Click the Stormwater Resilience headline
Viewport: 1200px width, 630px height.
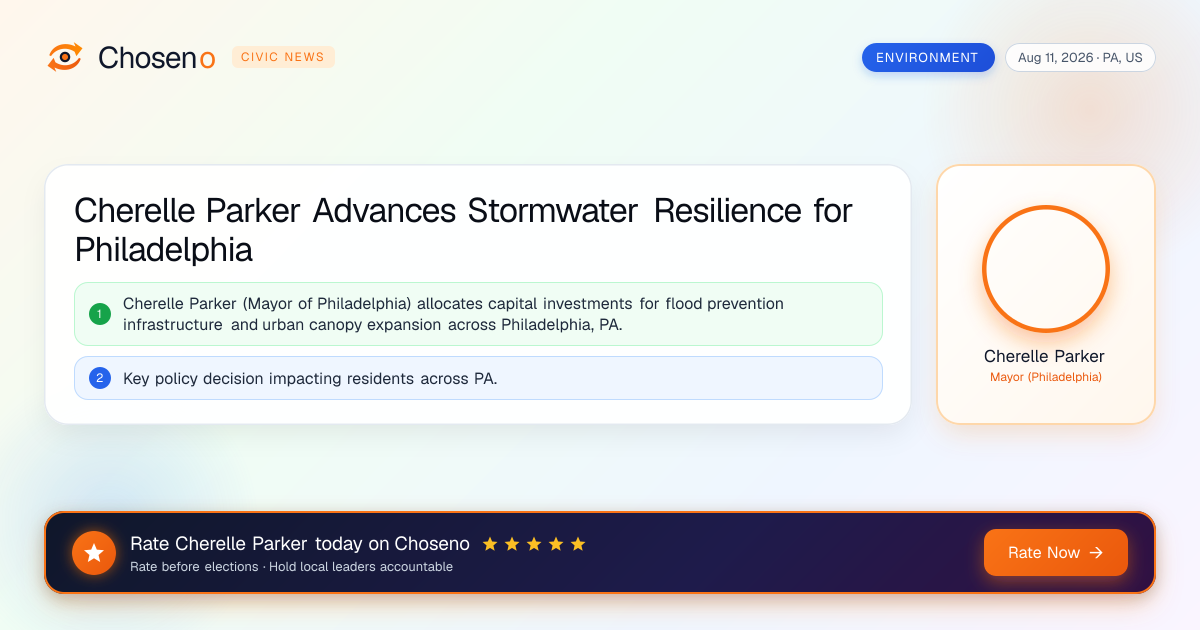[x=463, y=230]
